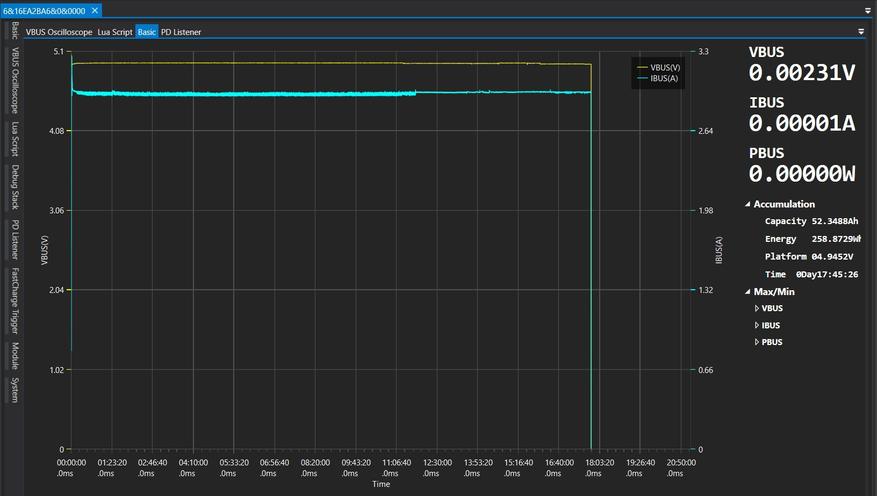Click the active Basic top tab
This screenshot has height=496, width=877.
coord(146,32)
